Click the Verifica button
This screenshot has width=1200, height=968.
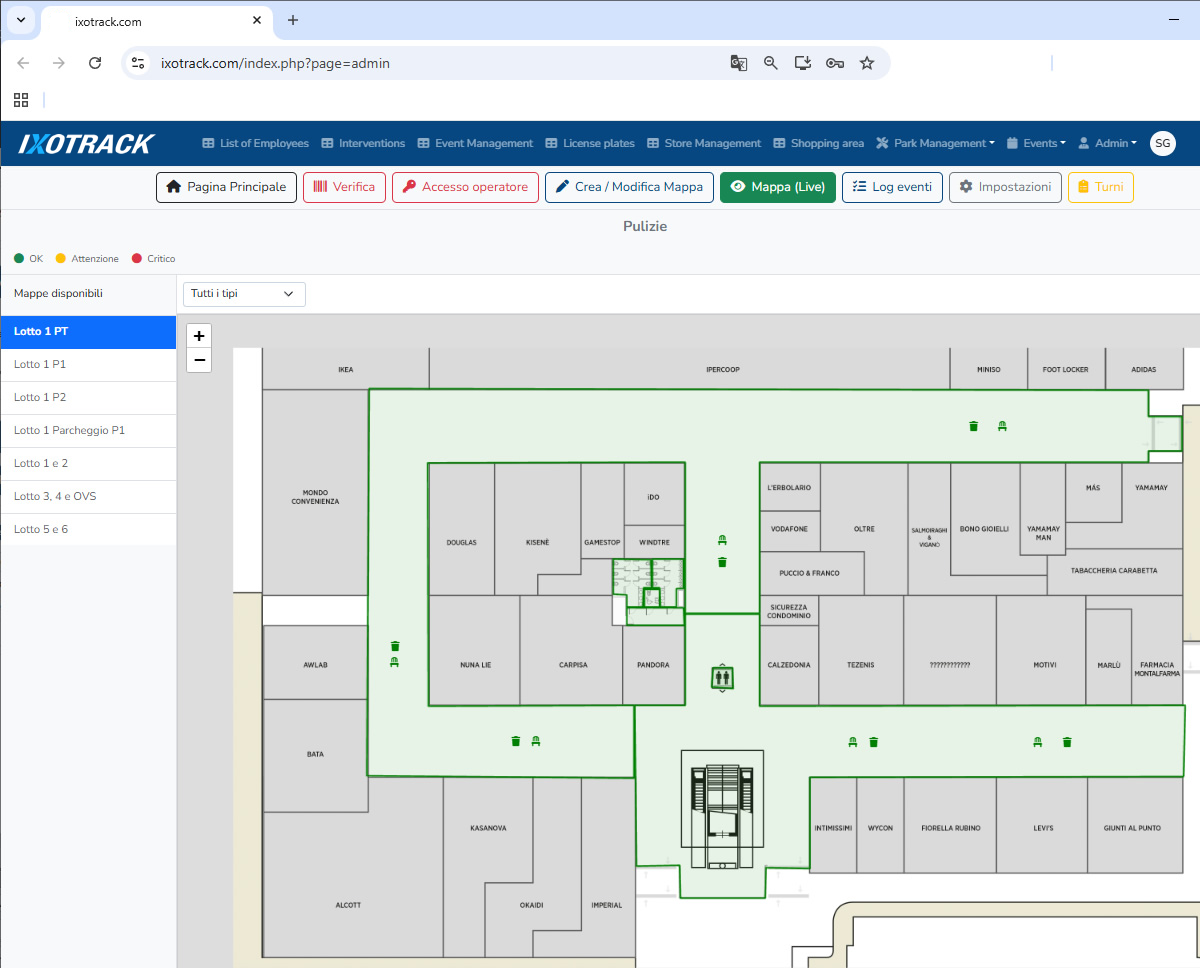pyautogui.click(x=344, y=187)
